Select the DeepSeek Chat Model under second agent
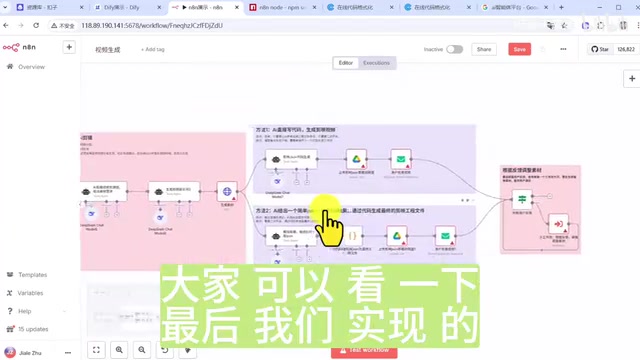The width and height of the screenshot is (640, 360). [x=160, y=218]
